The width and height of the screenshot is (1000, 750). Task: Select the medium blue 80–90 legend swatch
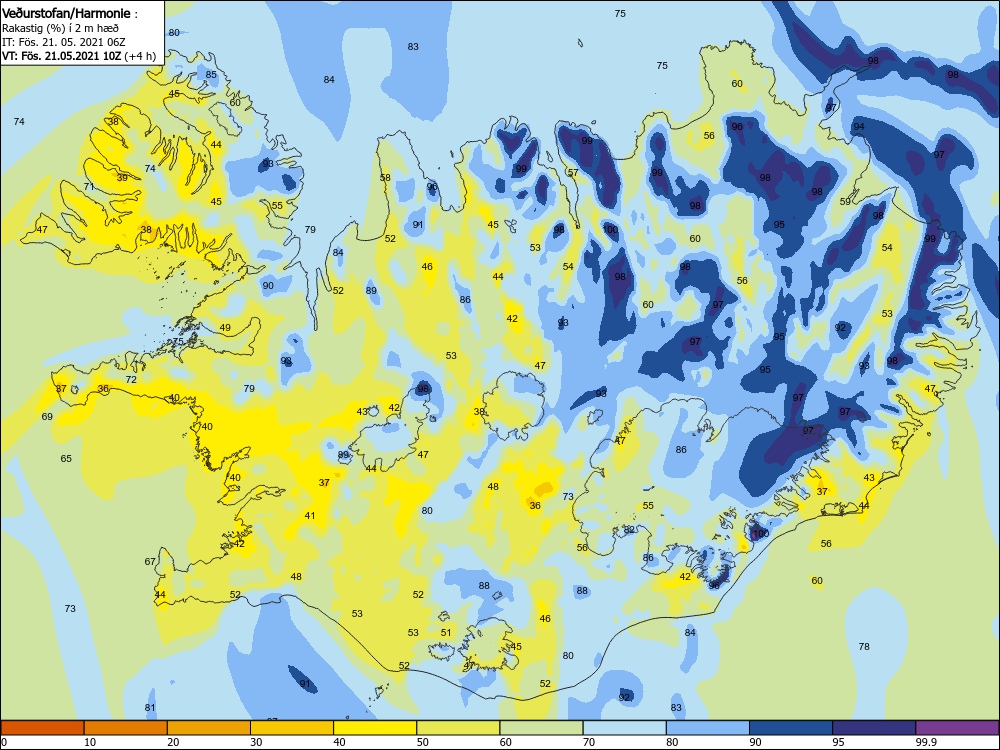[708, 728]
